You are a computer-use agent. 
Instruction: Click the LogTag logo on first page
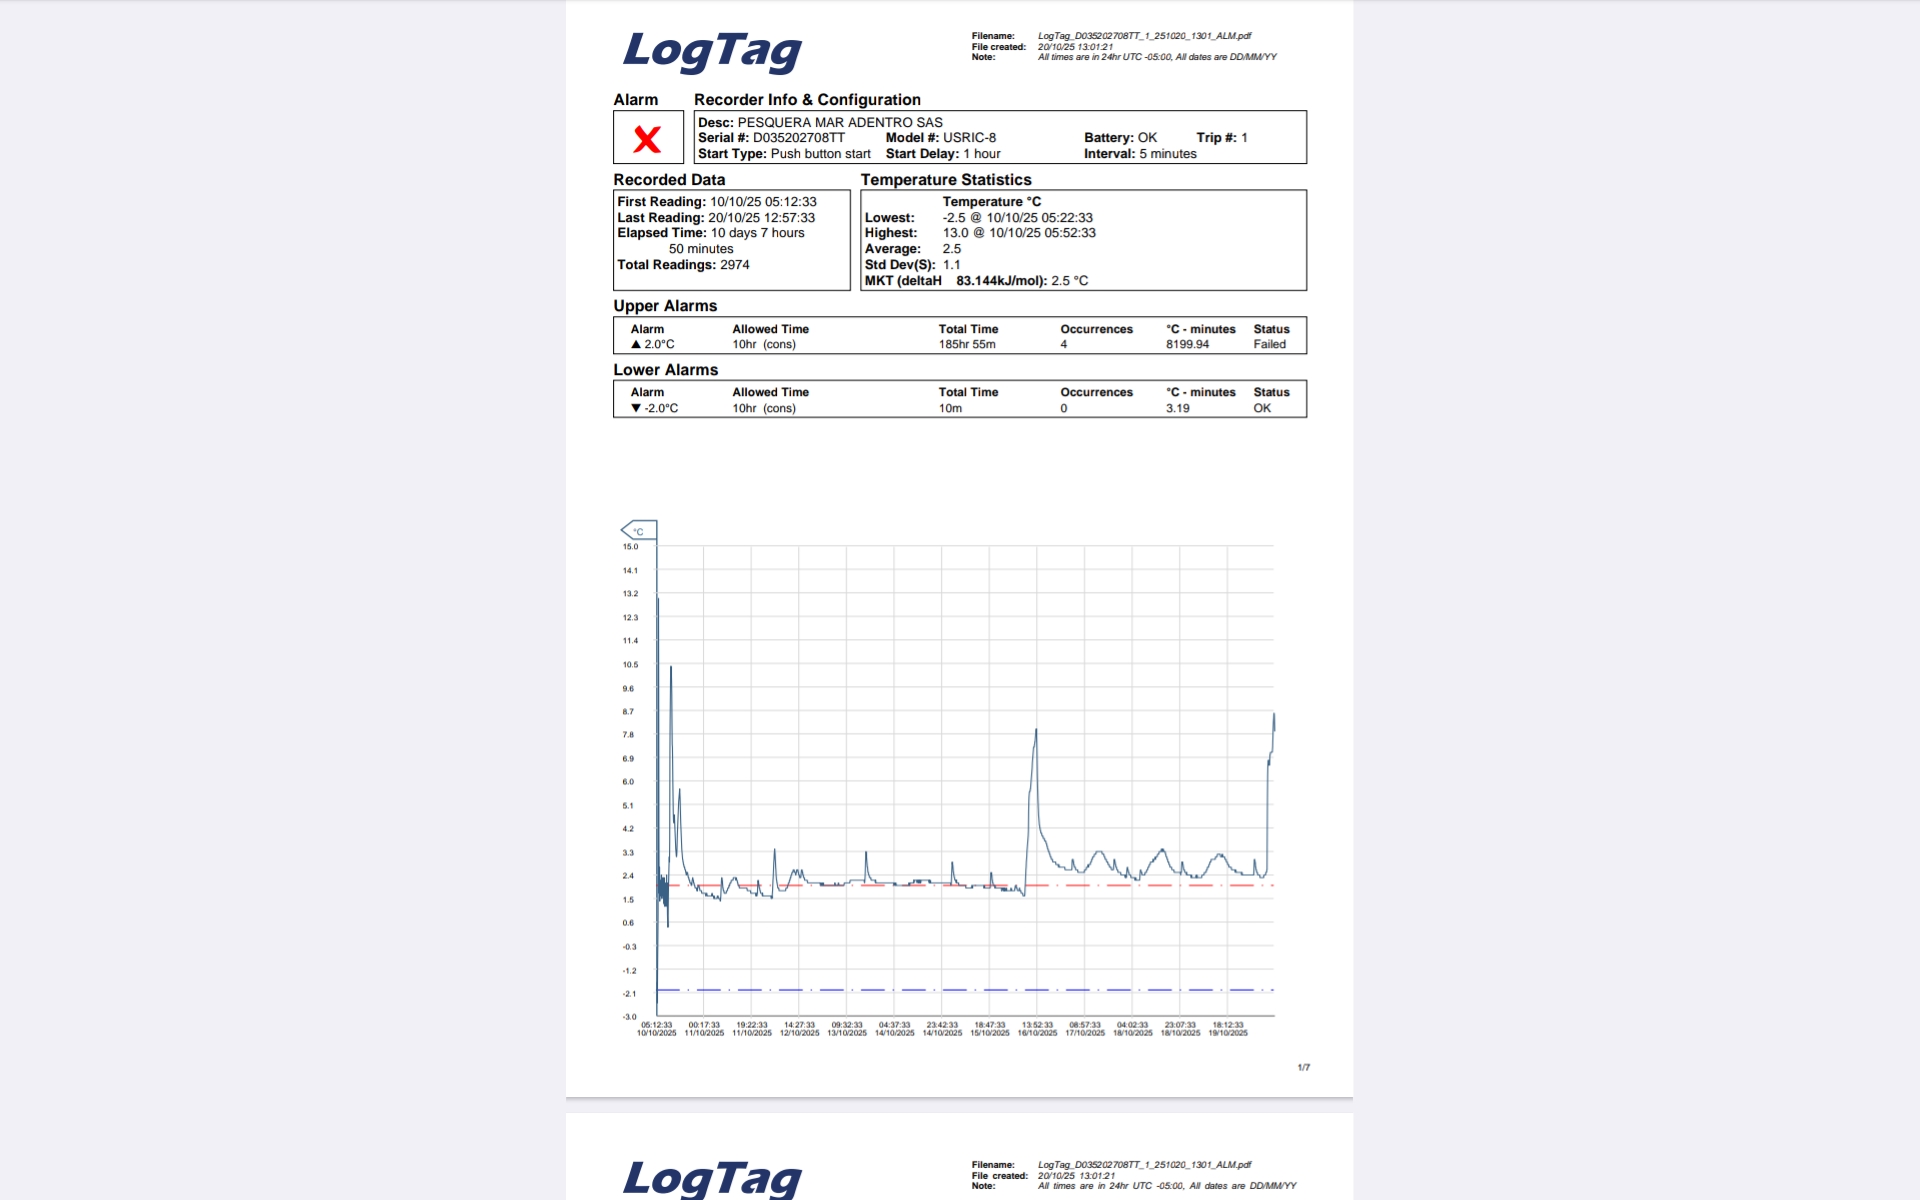712,50
